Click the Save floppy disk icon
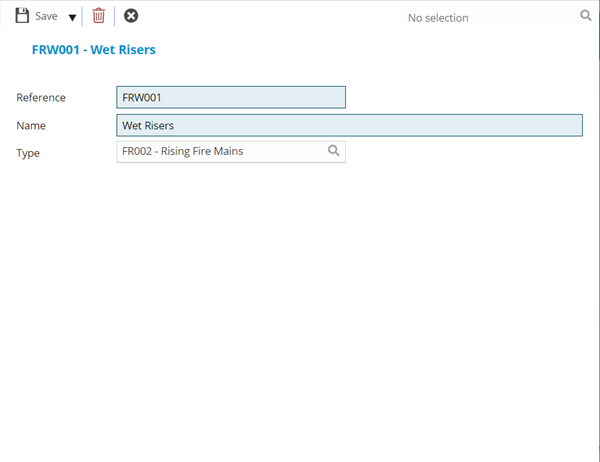 click(22, 16)
